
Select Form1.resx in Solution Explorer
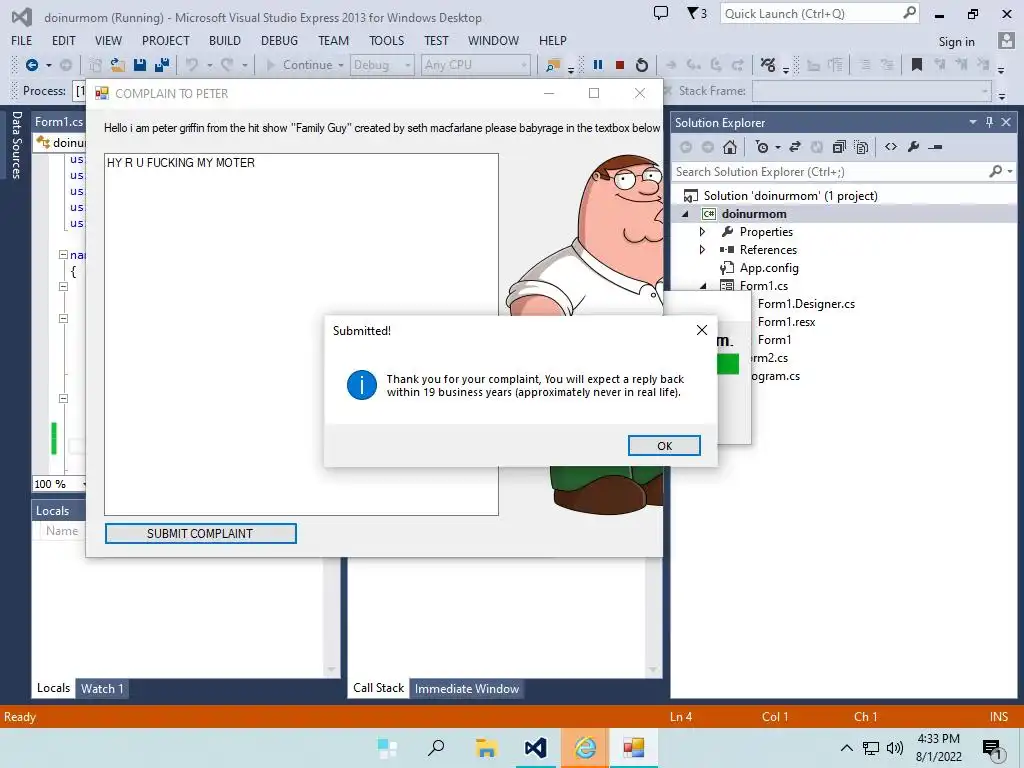(x=786, y=322)
